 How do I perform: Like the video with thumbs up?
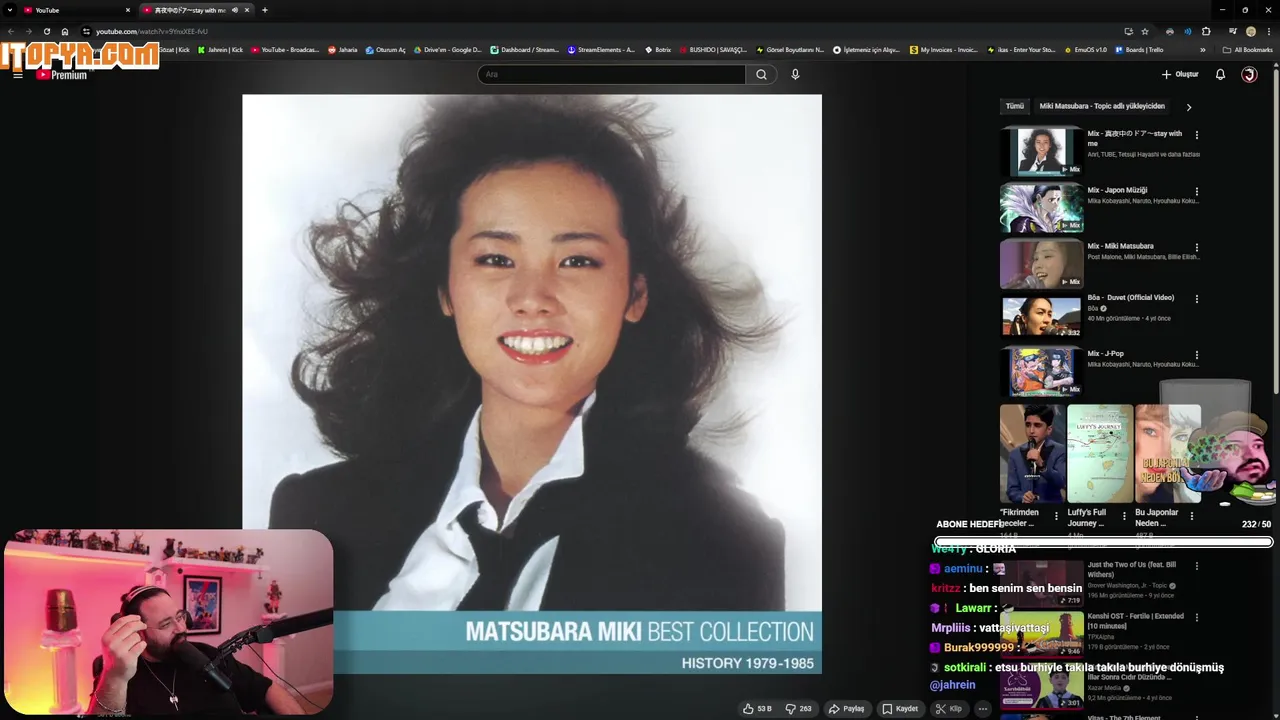point(757,709)
